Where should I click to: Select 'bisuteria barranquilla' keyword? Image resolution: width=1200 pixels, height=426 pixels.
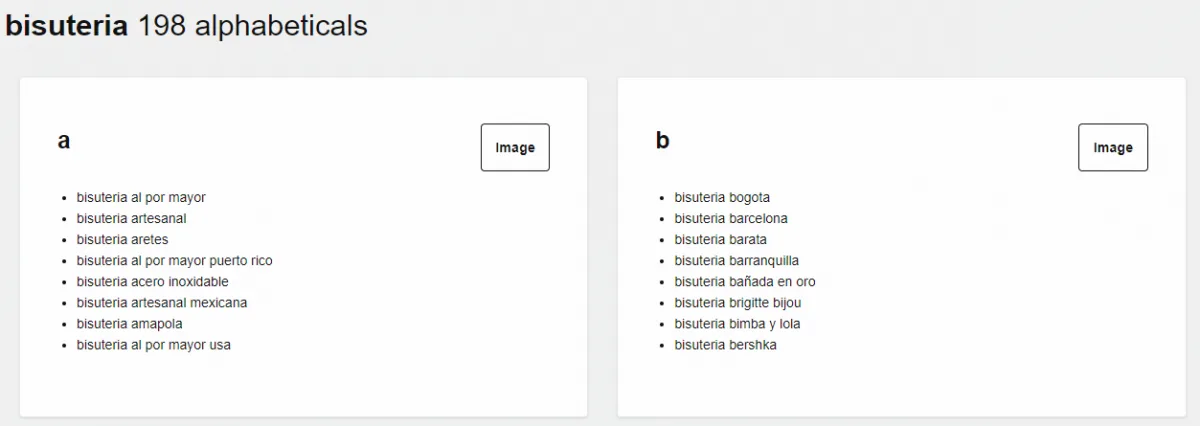click(736, 260)
